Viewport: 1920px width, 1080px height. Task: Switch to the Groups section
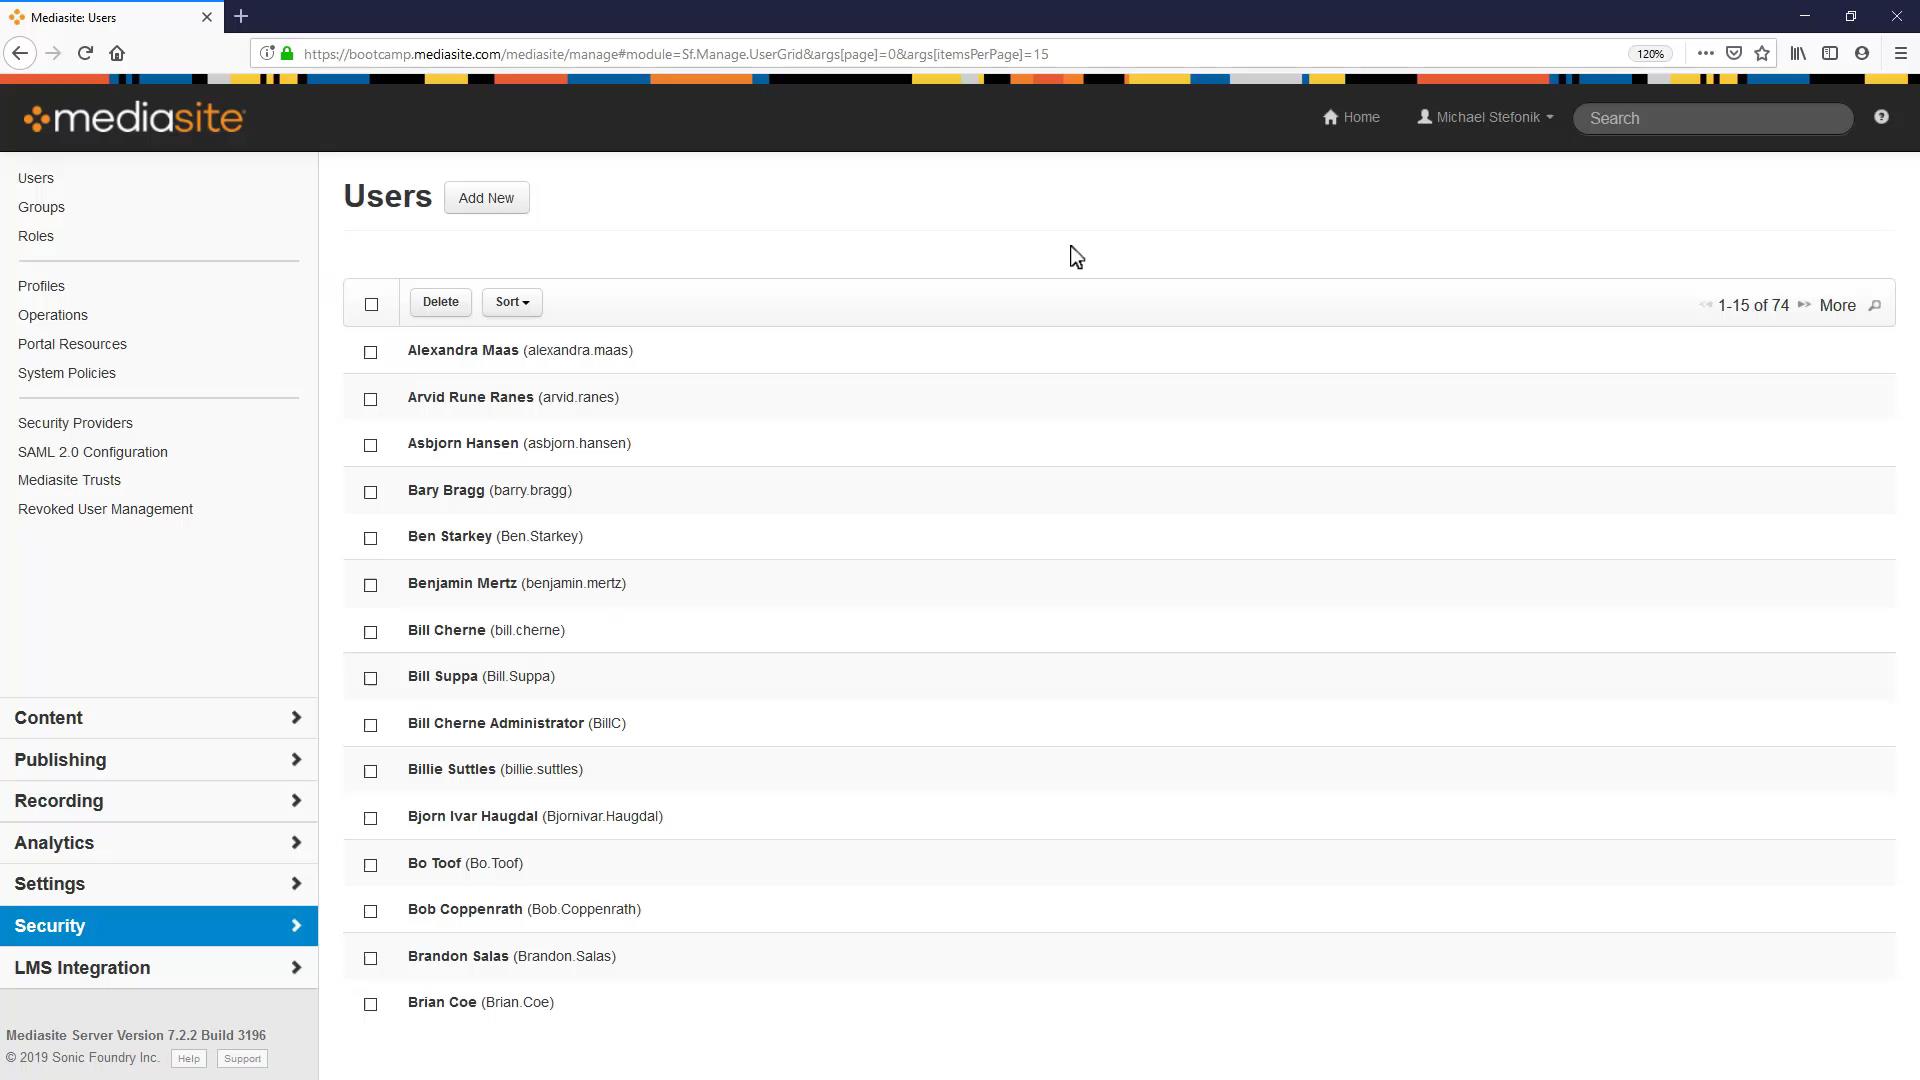41,207
